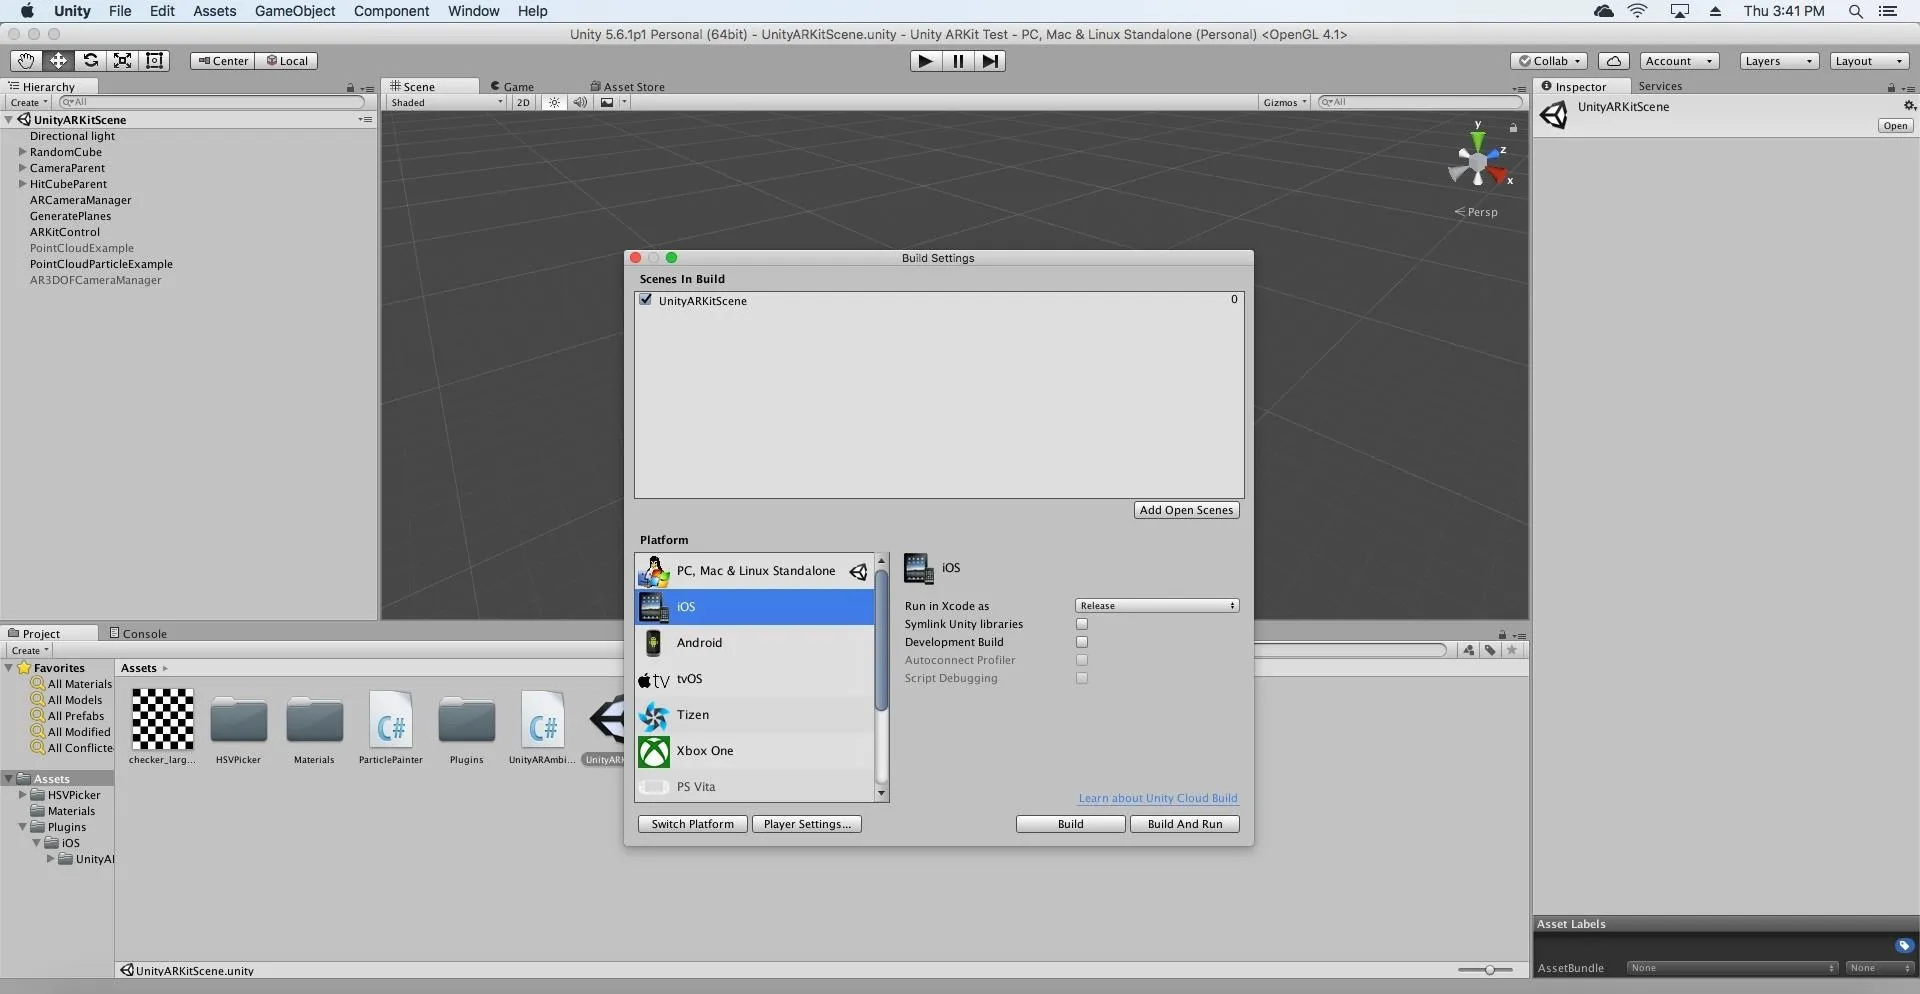This screenshot has width=1920, height=994.
Task: Select the Materials folder thumbnail
Action: point(315,721)
